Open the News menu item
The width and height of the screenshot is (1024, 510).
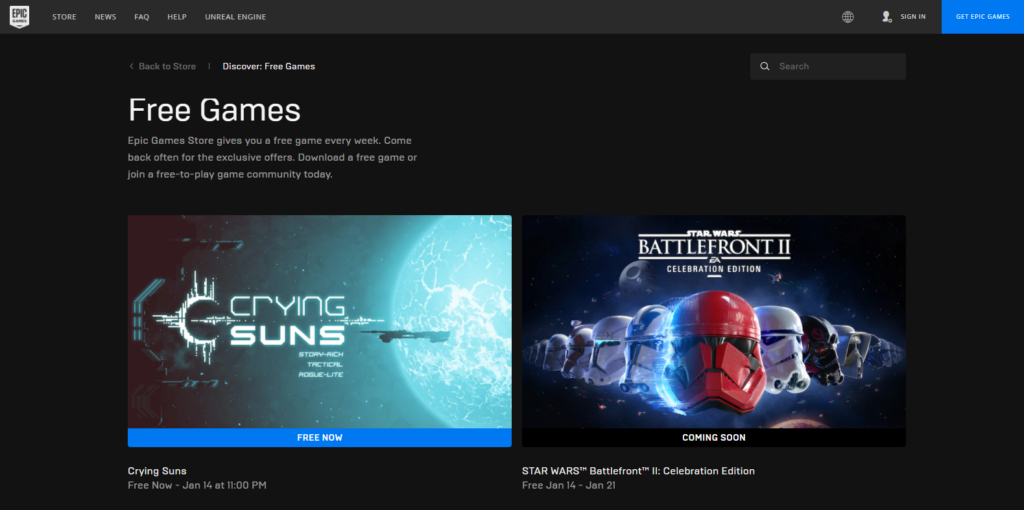(x=105, y=17)
